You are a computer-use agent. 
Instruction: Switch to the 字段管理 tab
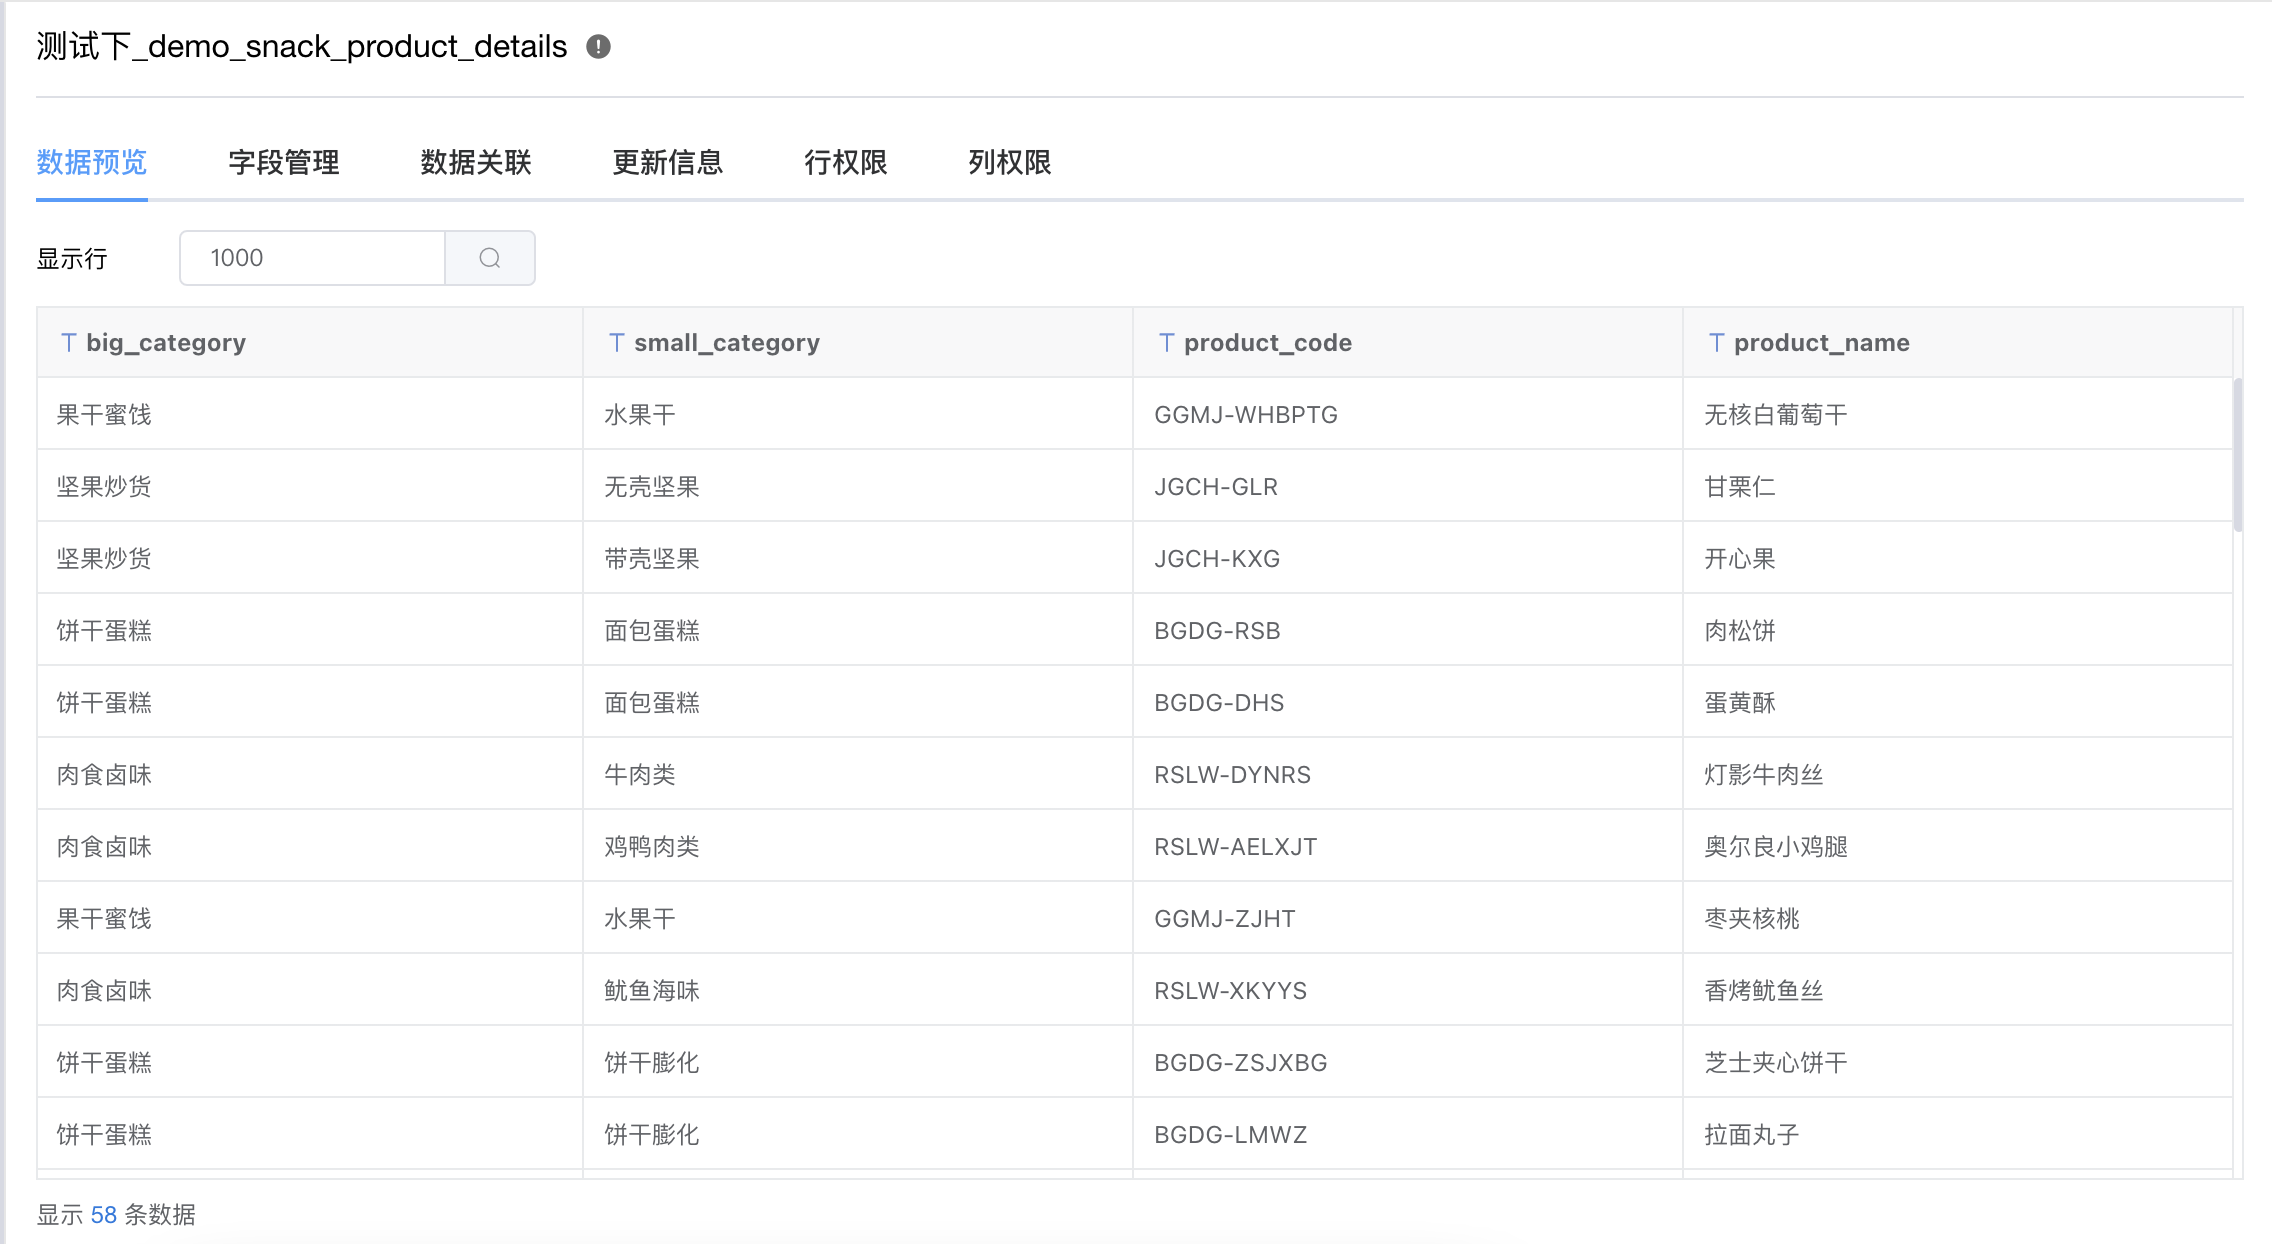click(x=284, y=163)
